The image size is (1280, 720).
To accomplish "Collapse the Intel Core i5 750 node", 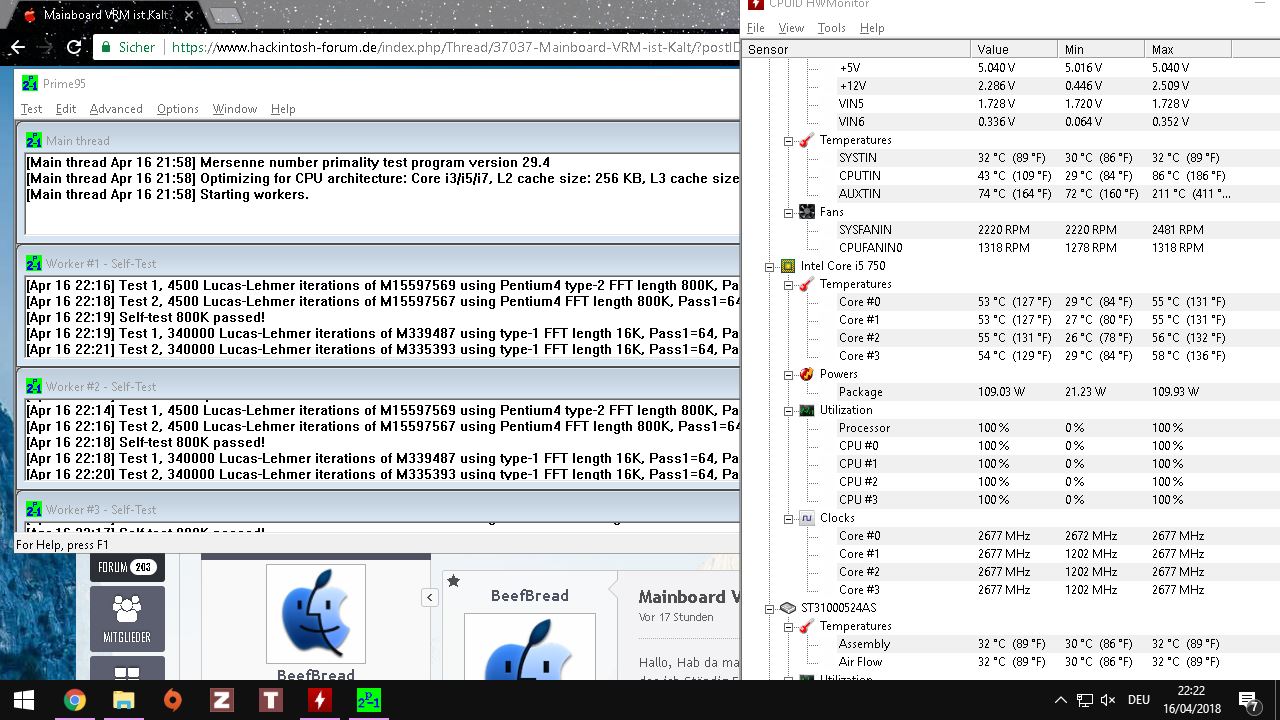I will (770, 267).
